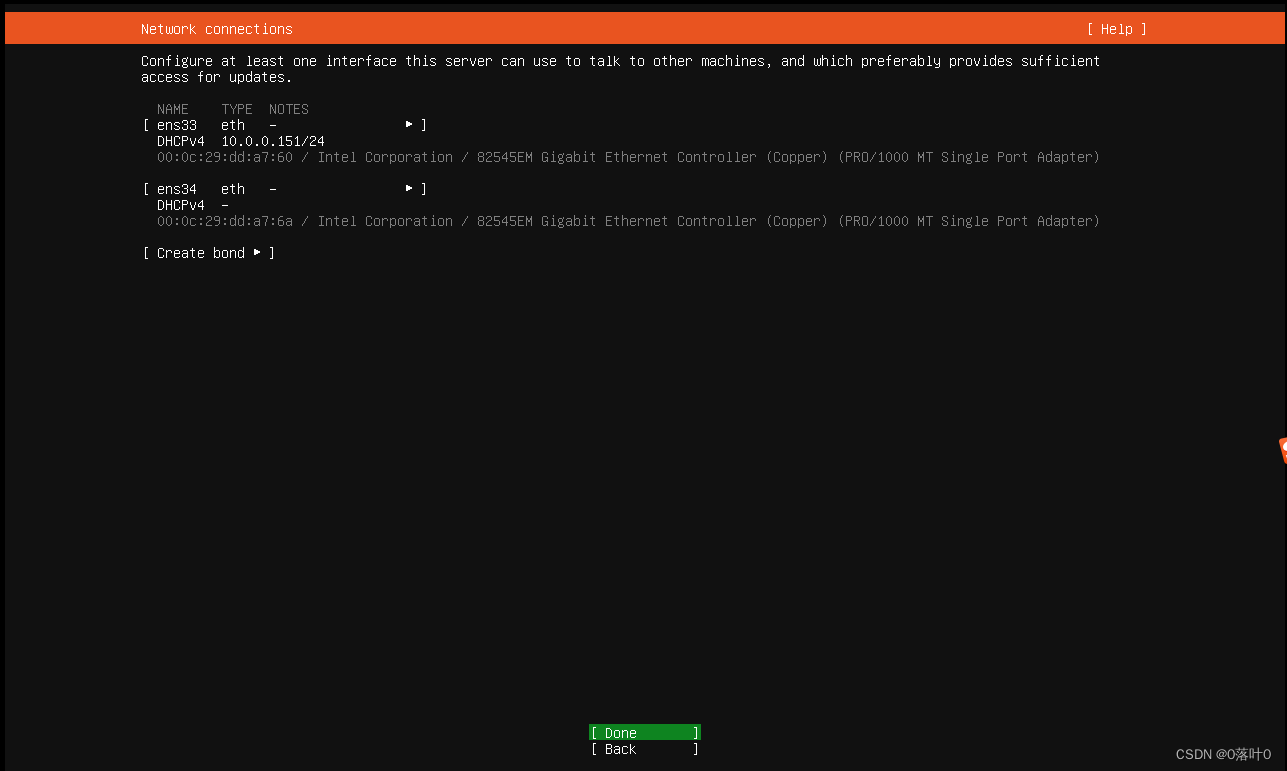This screenshot has height=771, width=1287.
Task: Click the IP address 10.0.0.151/24
Action: [273, 141]
